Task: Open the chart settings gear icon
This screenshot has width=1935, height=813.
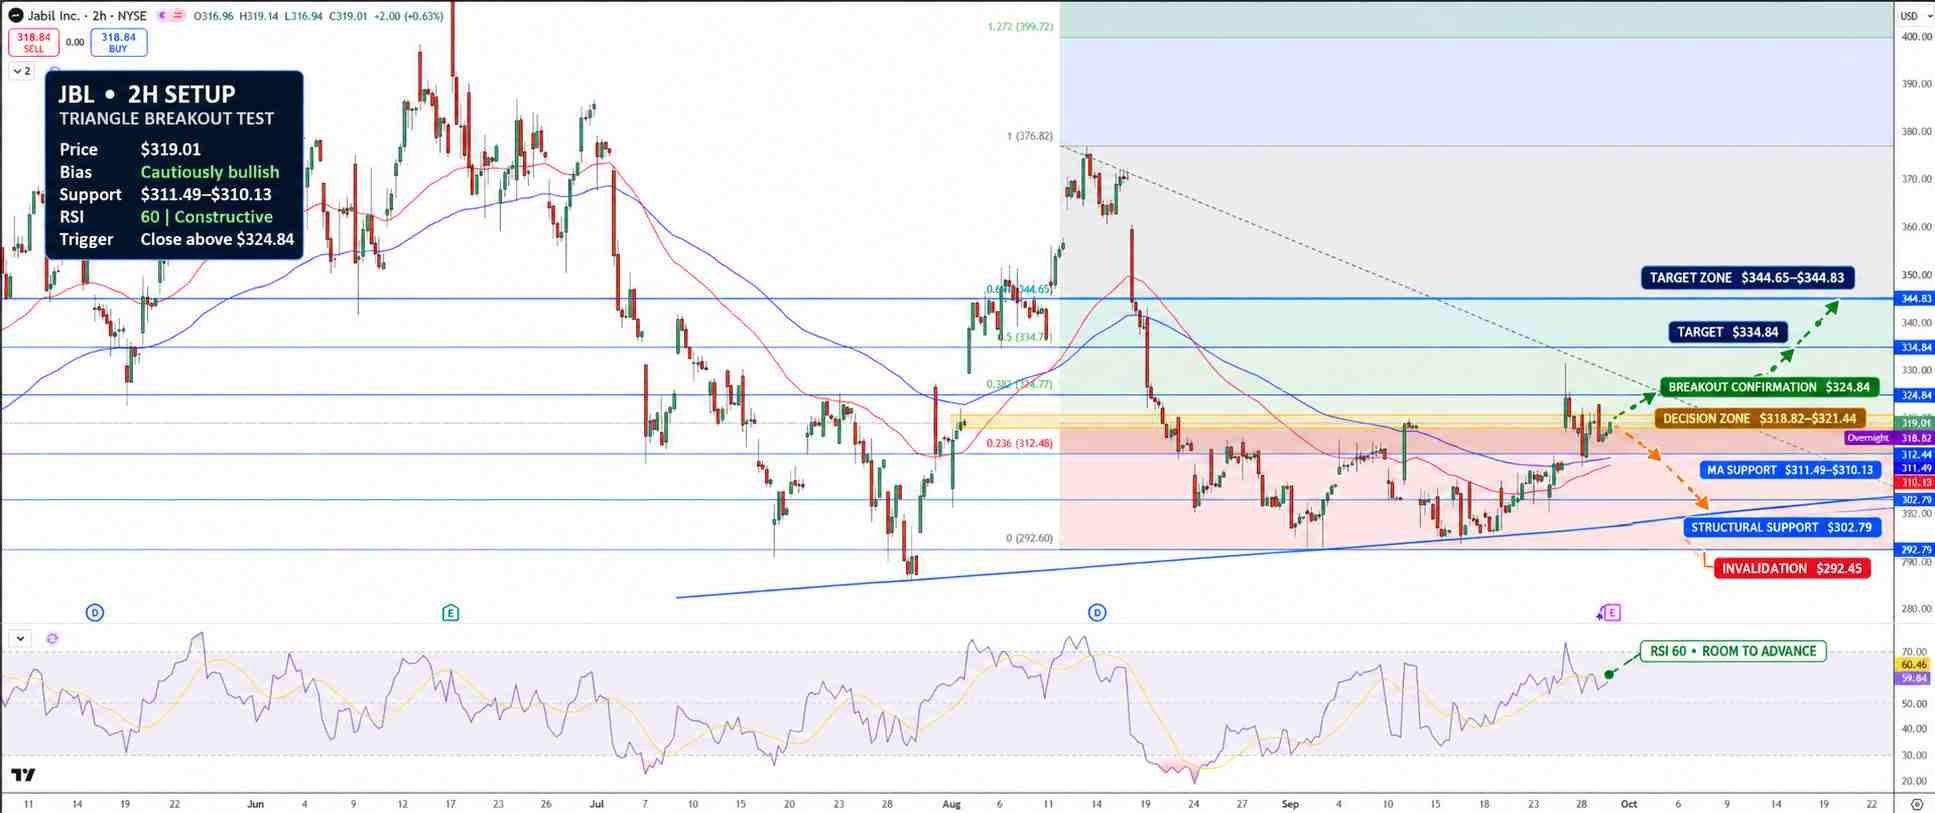Action: point(1916,804)
